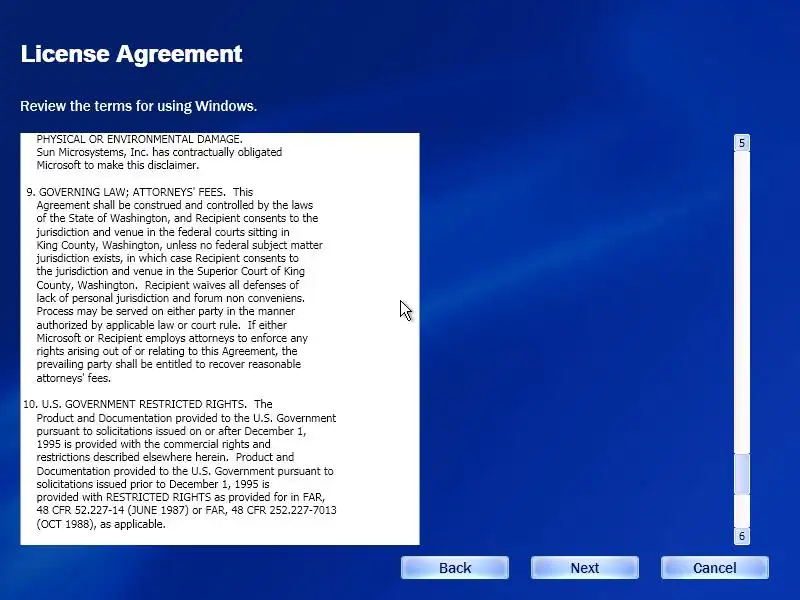Click scrollbar up arrow labeled 5
This screenshot has height=600, width=800.
coord(742,143)
